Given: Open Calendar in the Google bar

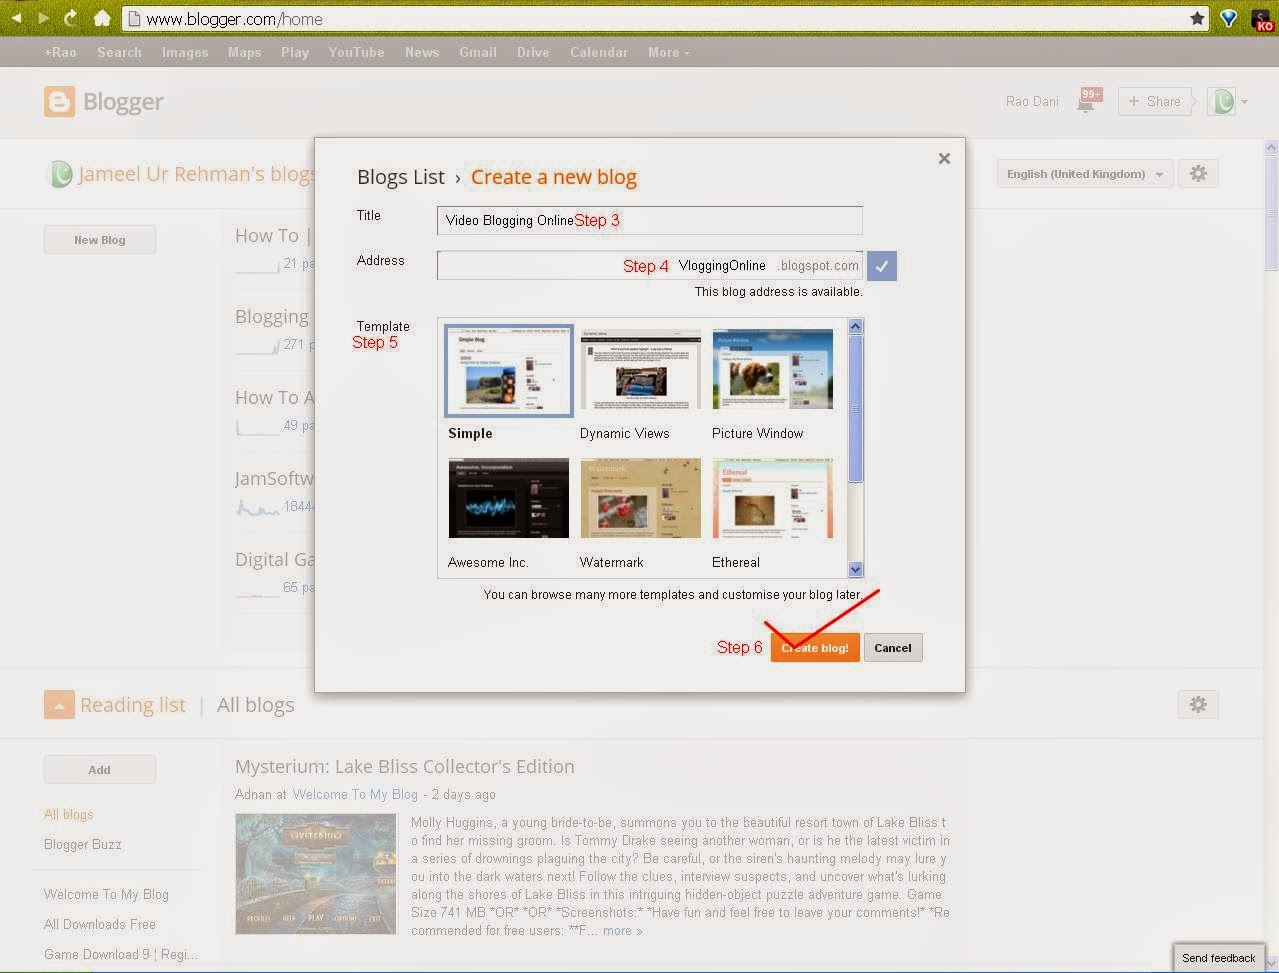Looking at the screenshot, I should [599, 52].
